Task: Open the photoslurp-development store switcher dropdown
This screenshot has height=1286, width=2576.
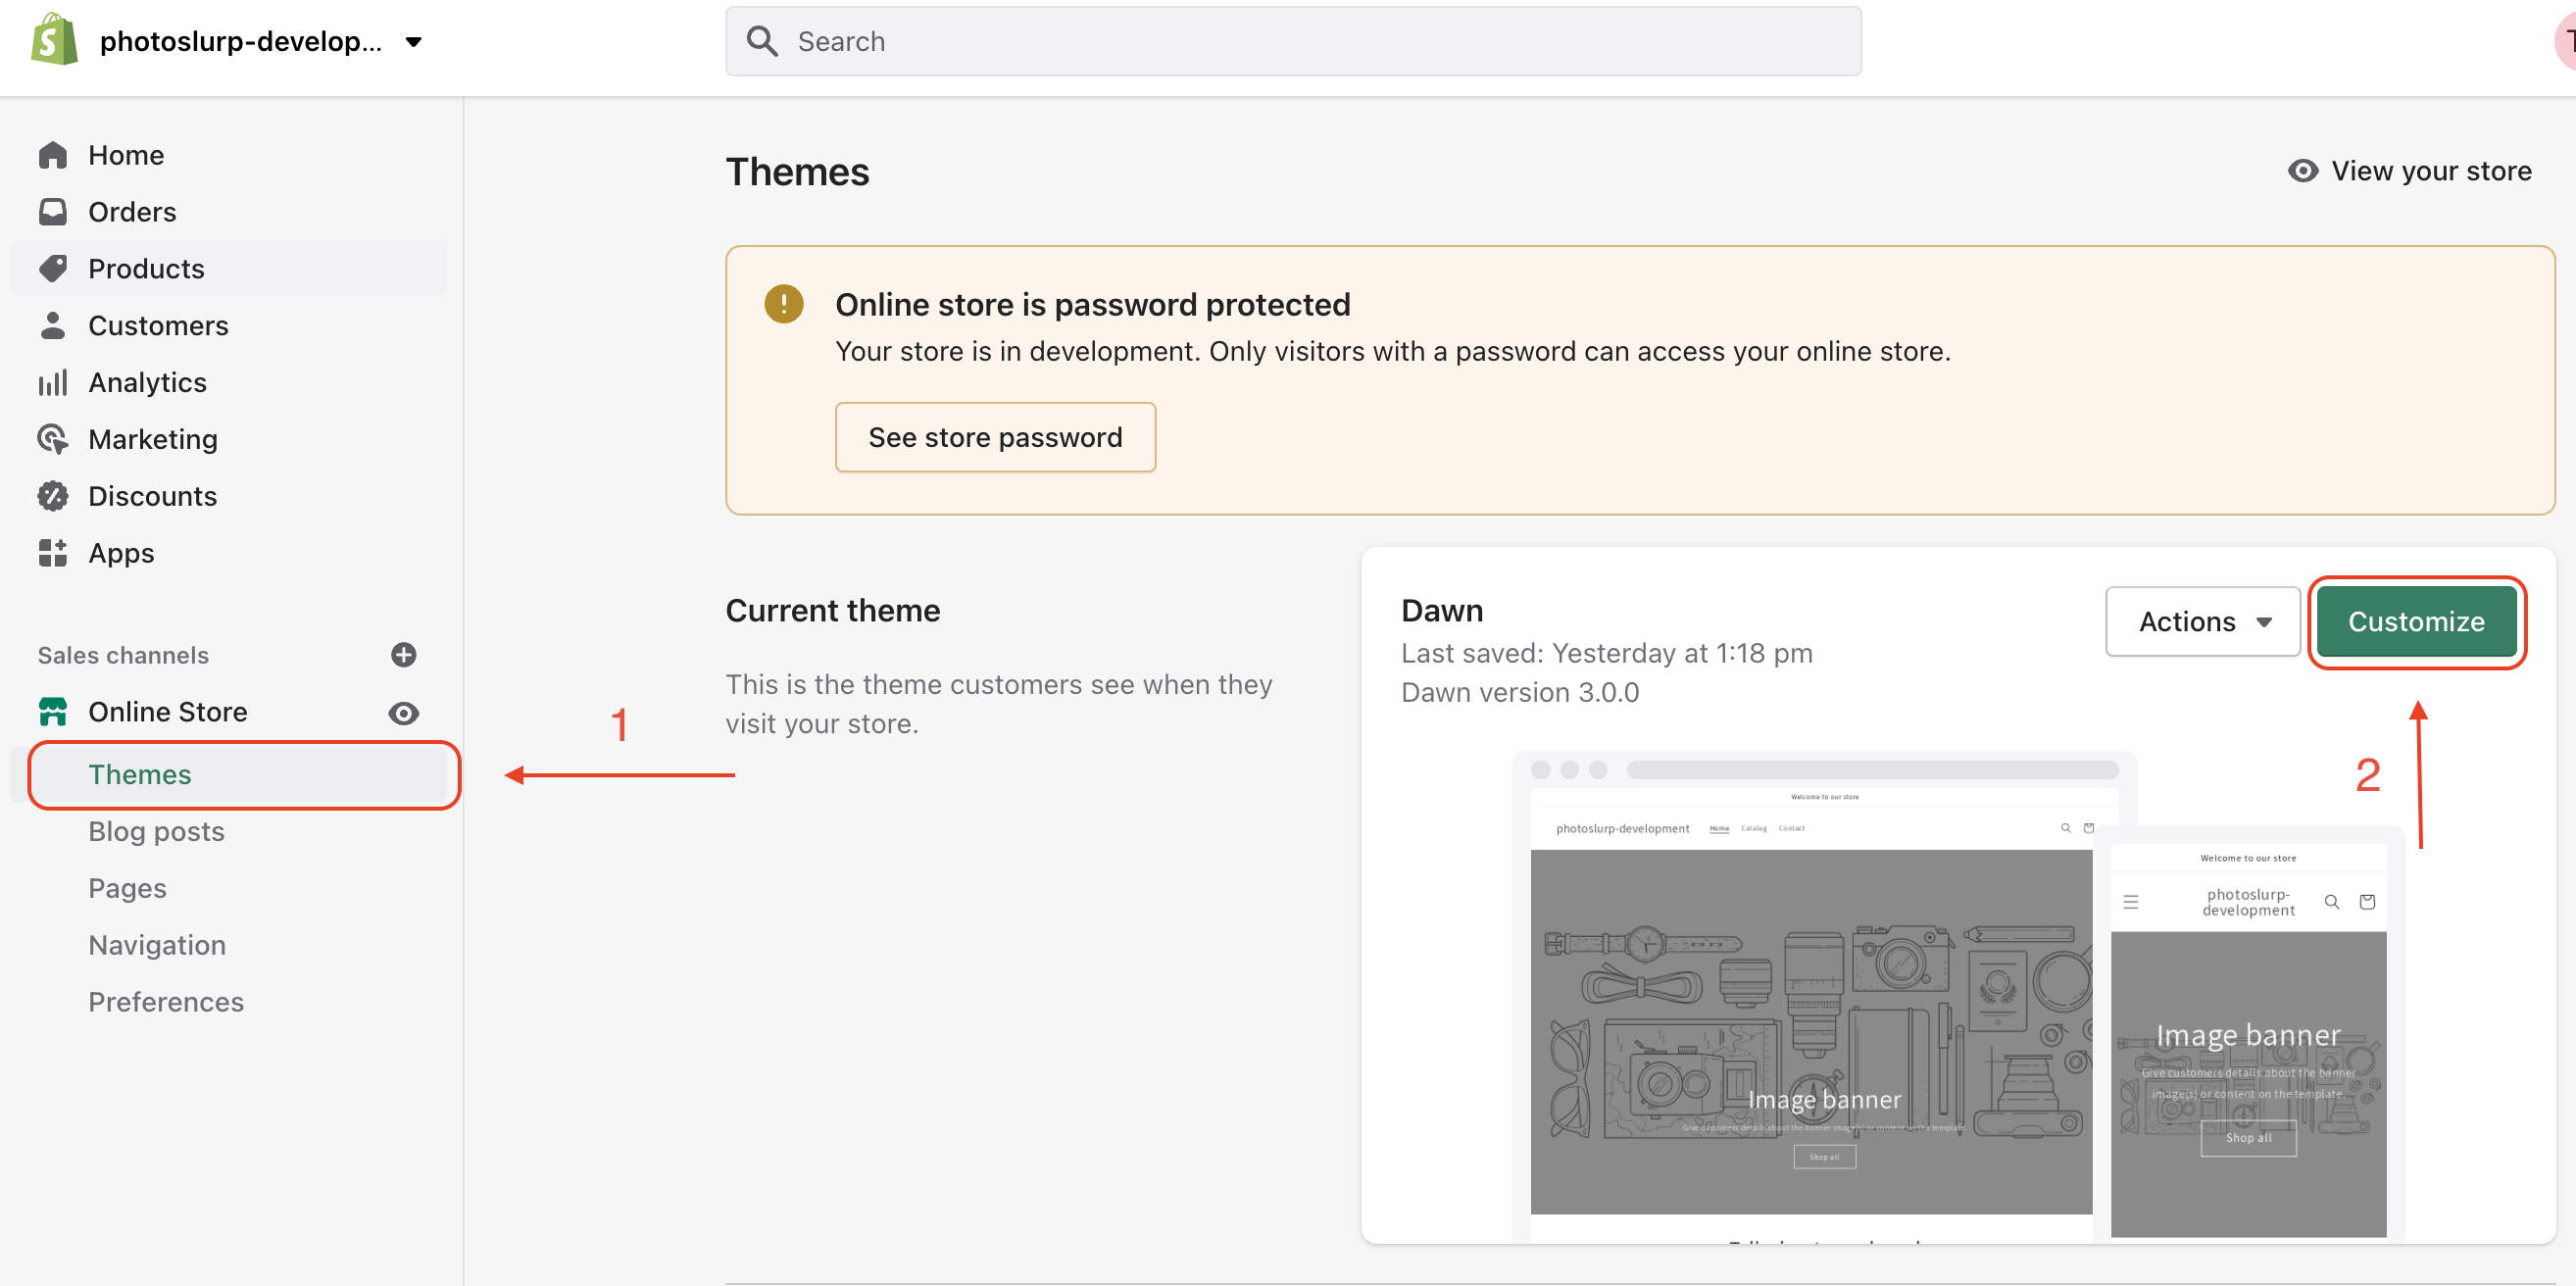Action: 413,42
